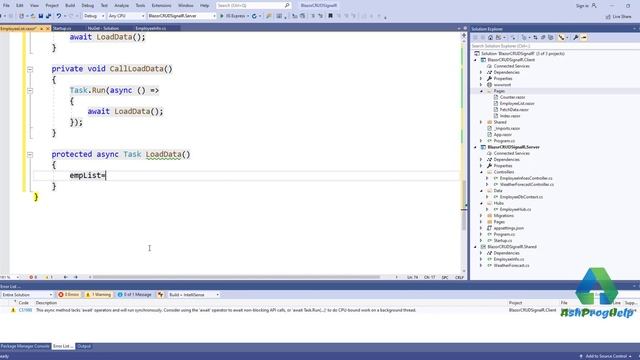Collapse the BlazorCRUDSignalR.Server project node
This screenshot has height=360, width=640.
coord(476,147)
